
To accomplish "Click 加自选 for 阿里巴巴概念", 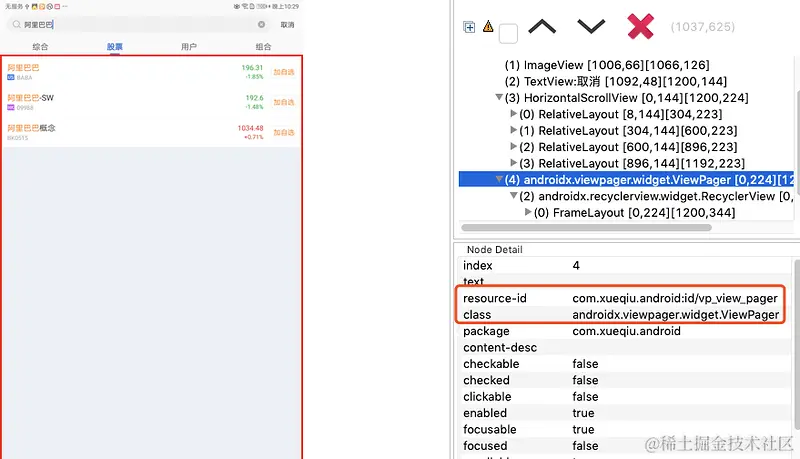I will [284, 132].
